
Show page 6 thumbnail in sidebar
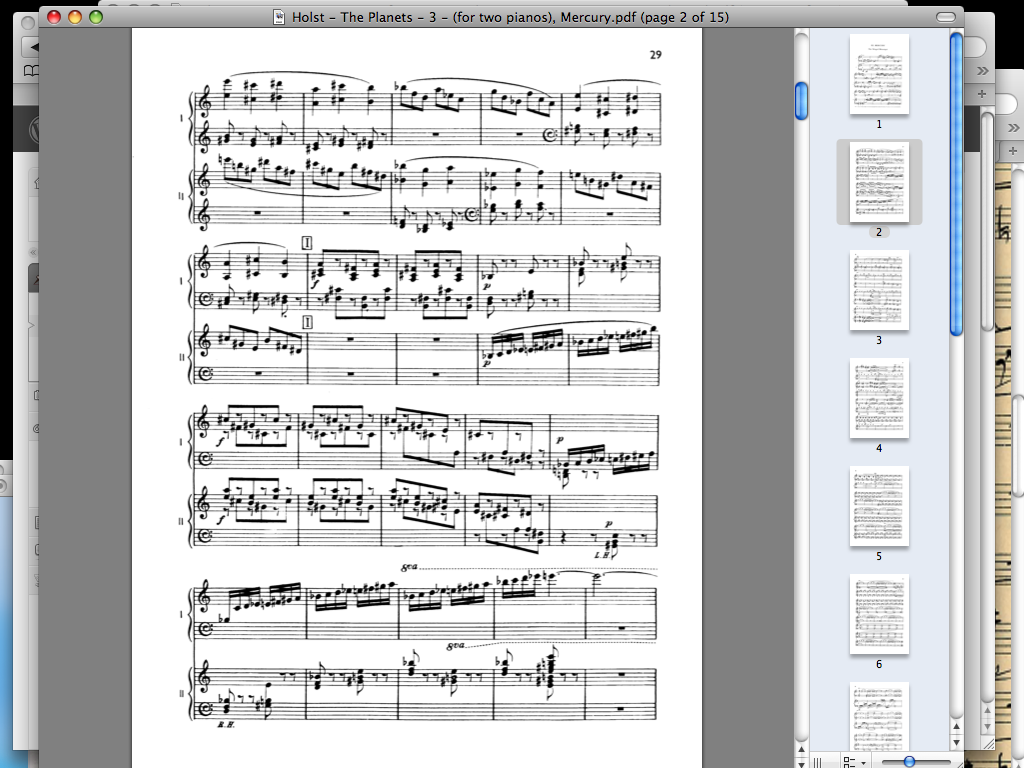(x=879, y=614)
